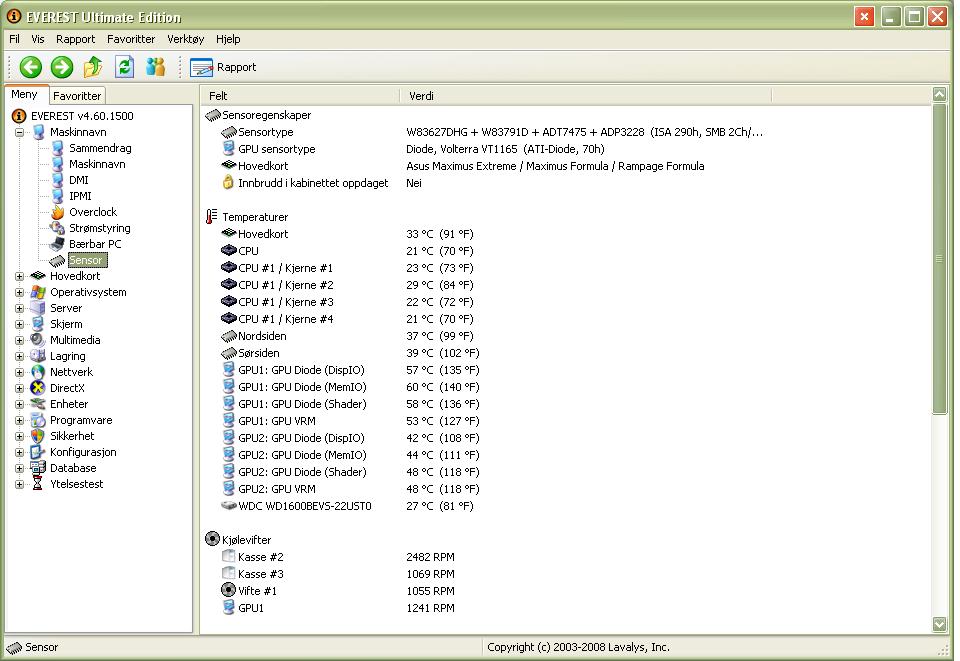Click the padlock icon for Innbrudd i kabinettet
Screen dimensions: 960x661
coord(228,182)
